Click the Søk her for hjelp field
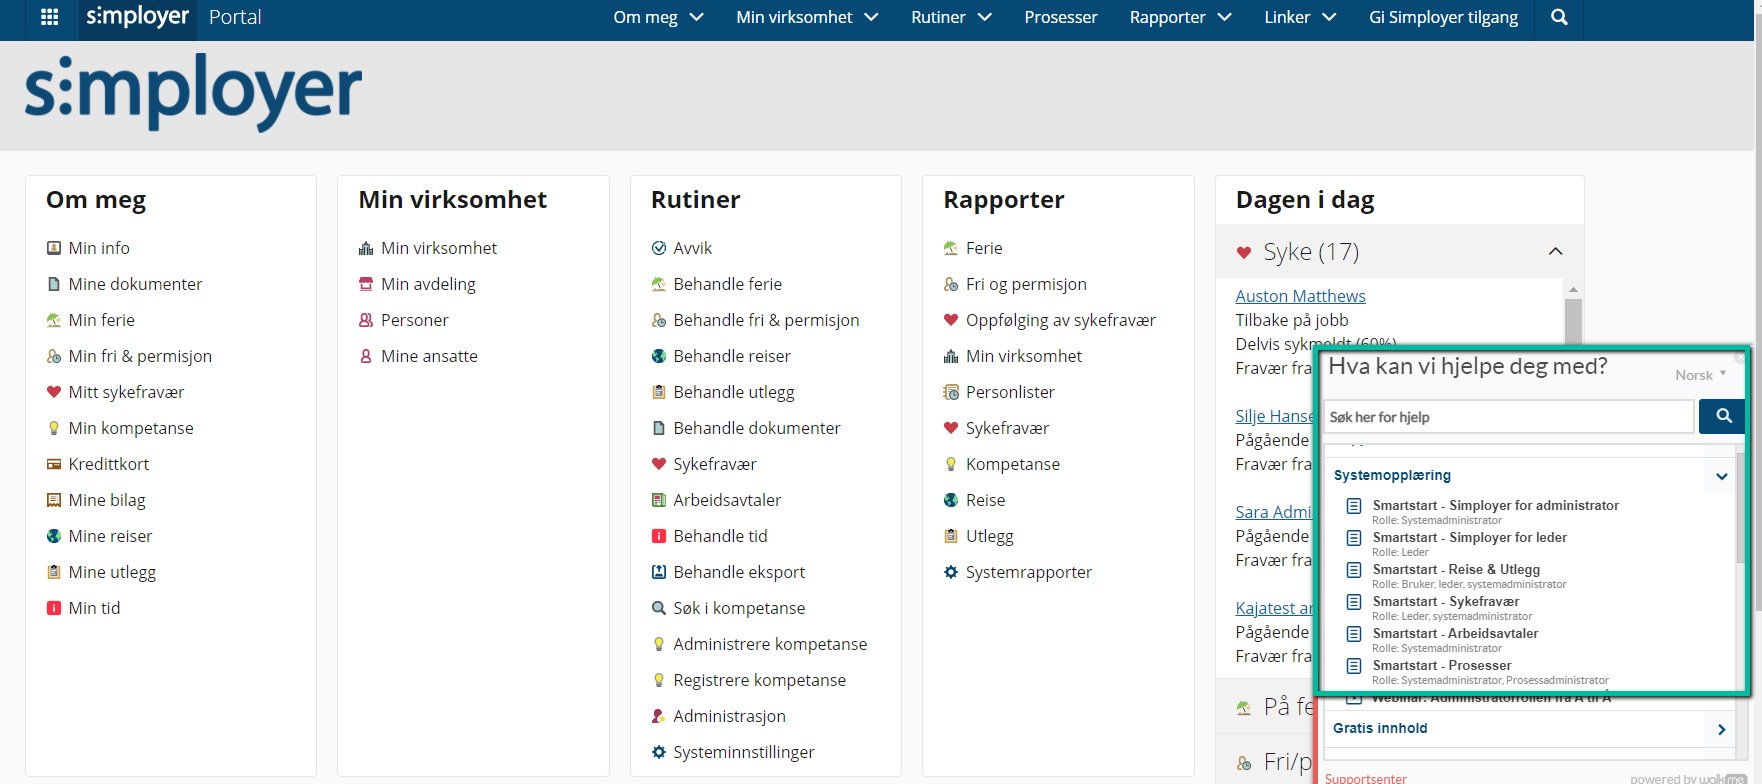The width and height of the screenshot is (1762, 784). coord(1508,417)
